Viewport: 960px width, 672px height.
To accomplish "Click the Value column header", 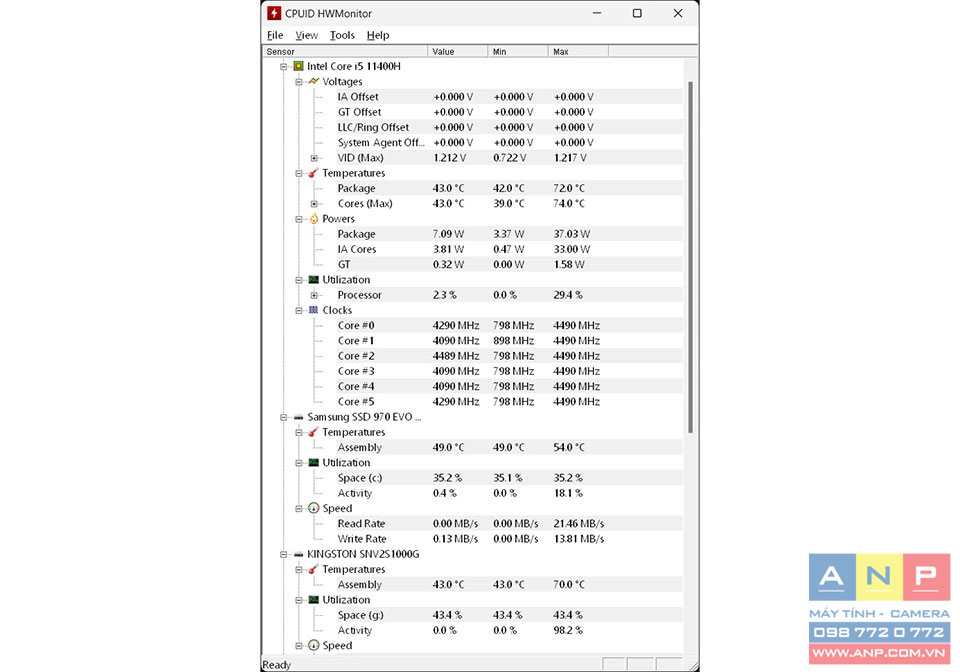I will 458,51.
